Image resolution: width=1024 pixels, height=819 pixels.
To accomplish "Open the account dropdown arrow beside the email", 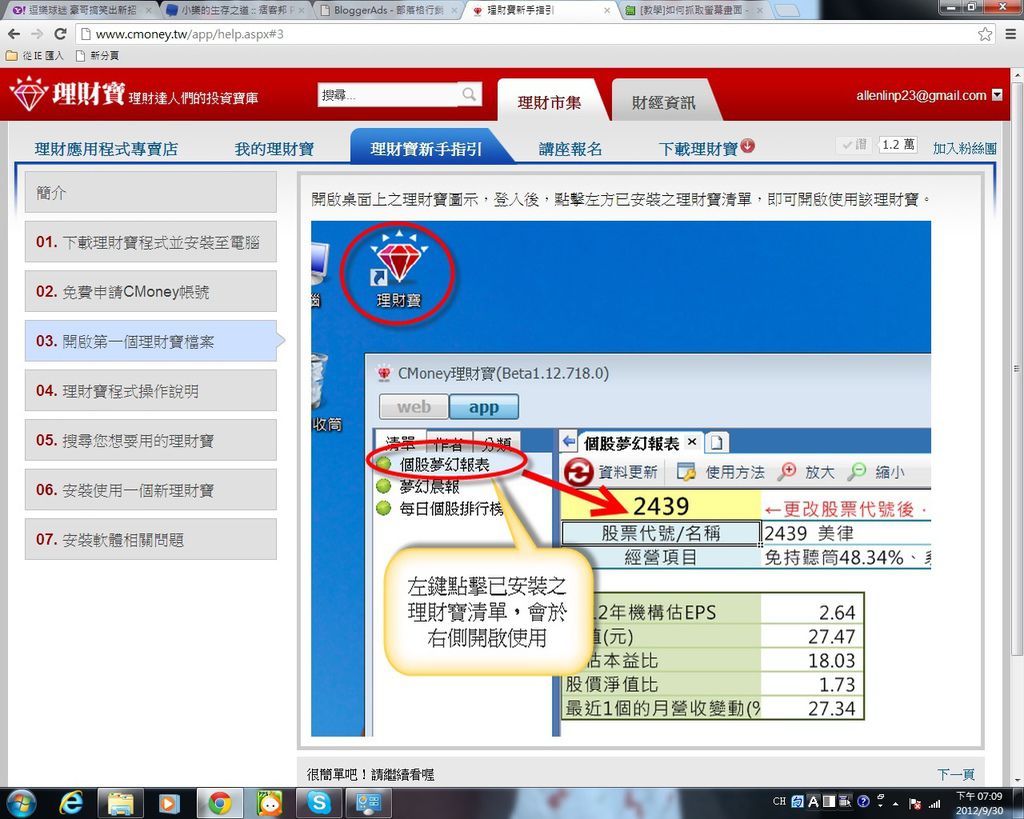I will point(997,95).
